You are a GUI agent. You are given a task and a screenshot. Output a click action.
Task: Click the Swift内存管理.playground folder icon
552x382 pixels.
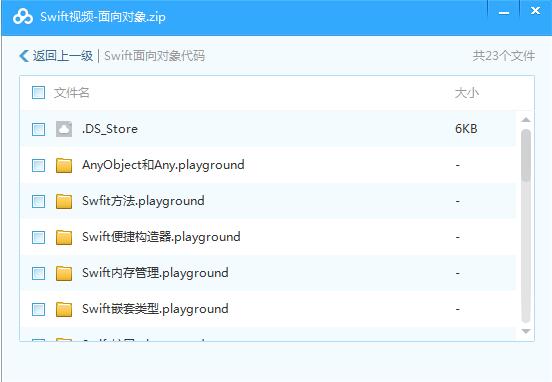64,273
